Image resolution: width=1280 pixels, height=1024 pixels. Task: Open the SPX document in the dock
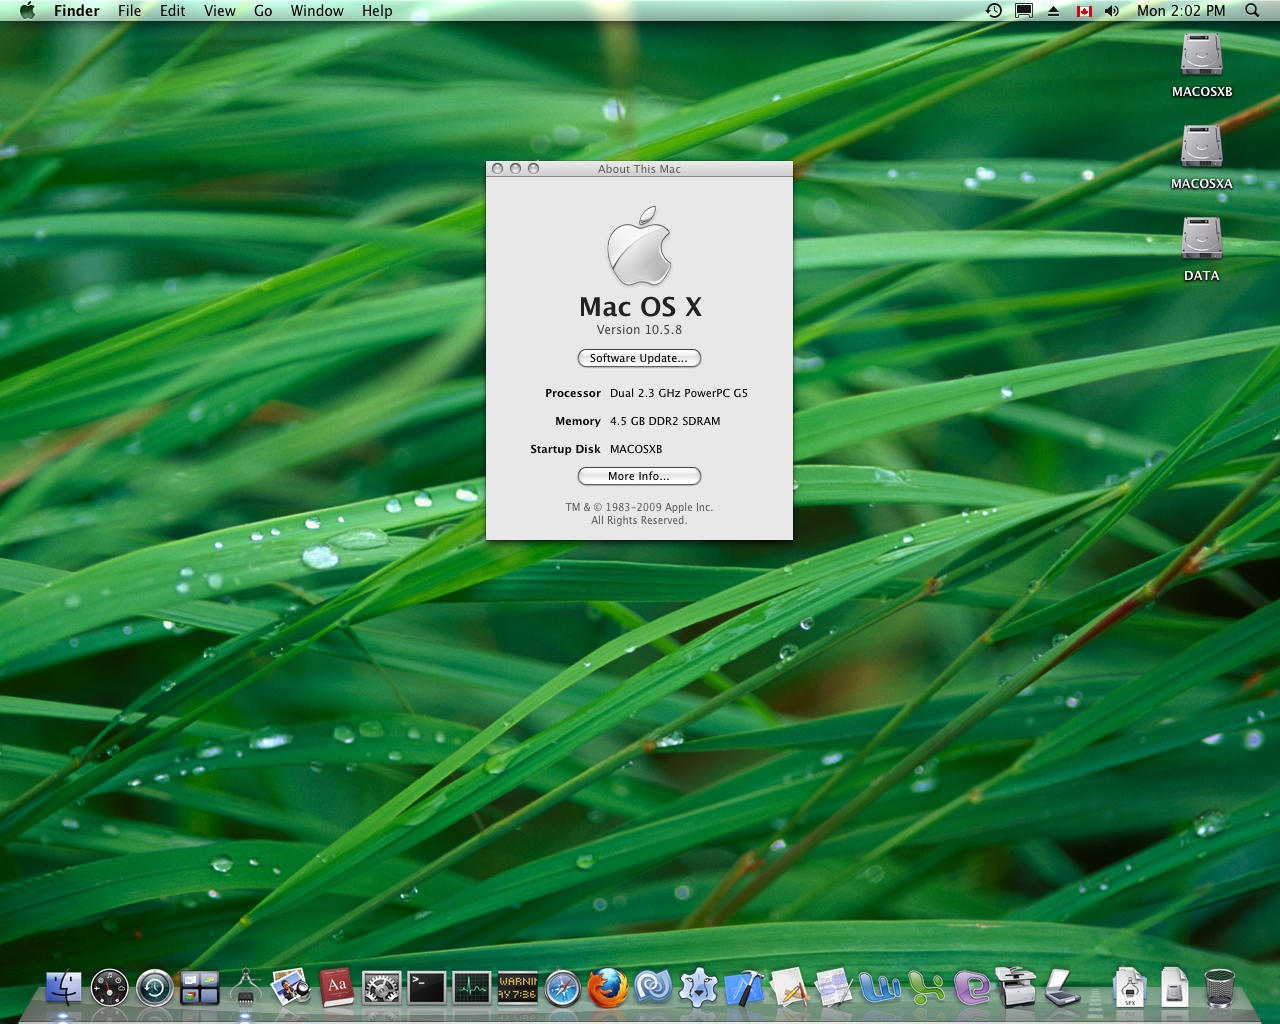point(1129,988)
